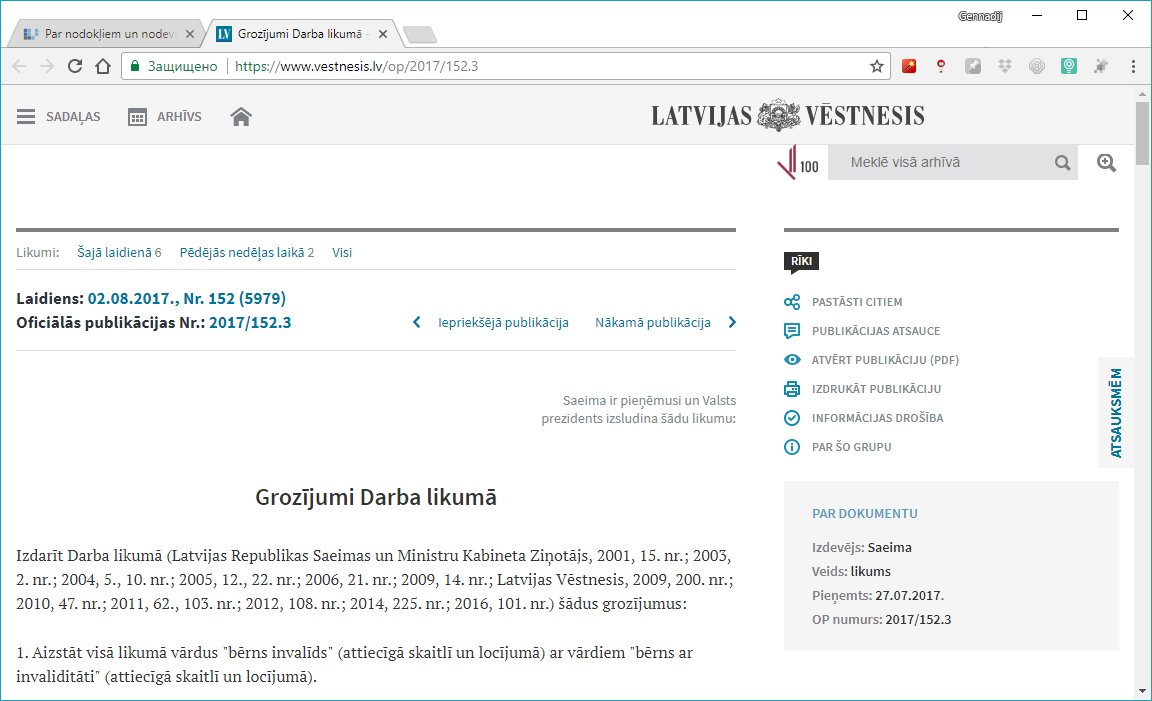Open the ATSAUKSMĒM feedback side tab
Screen dimensions: 1152x701
[x=1116, y=412]
